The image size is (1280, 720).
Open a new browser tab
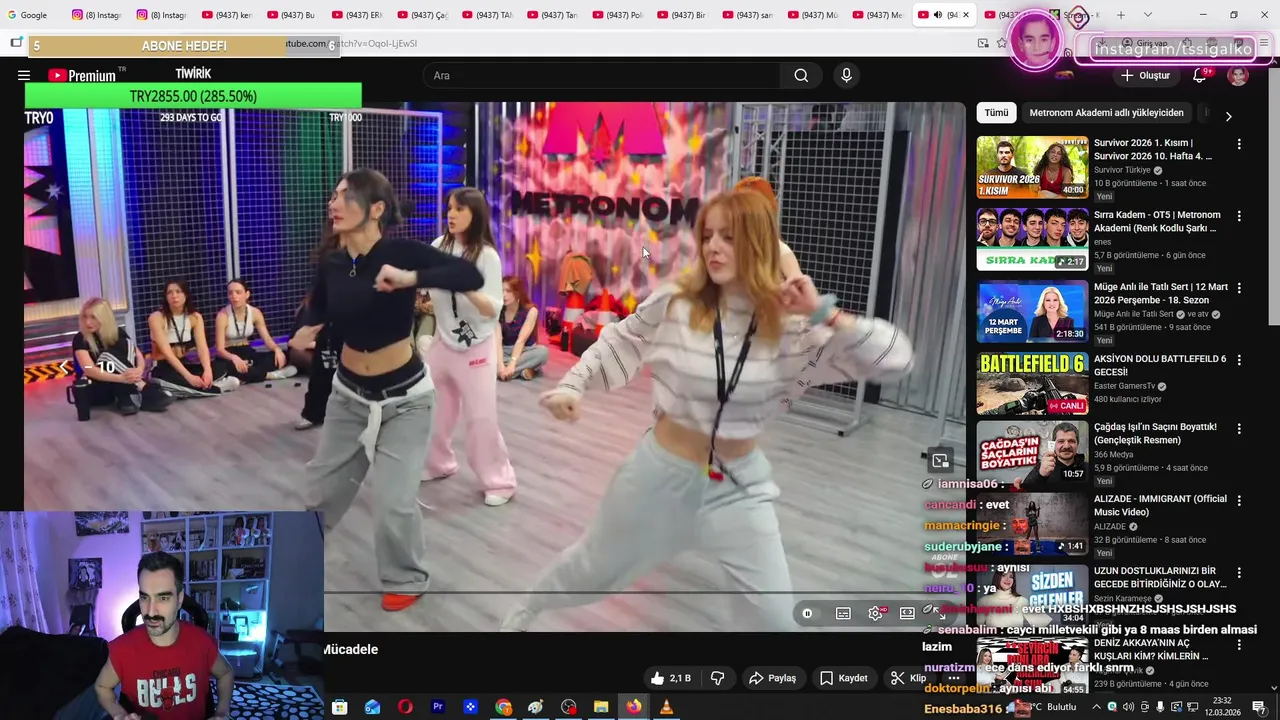1121,15
